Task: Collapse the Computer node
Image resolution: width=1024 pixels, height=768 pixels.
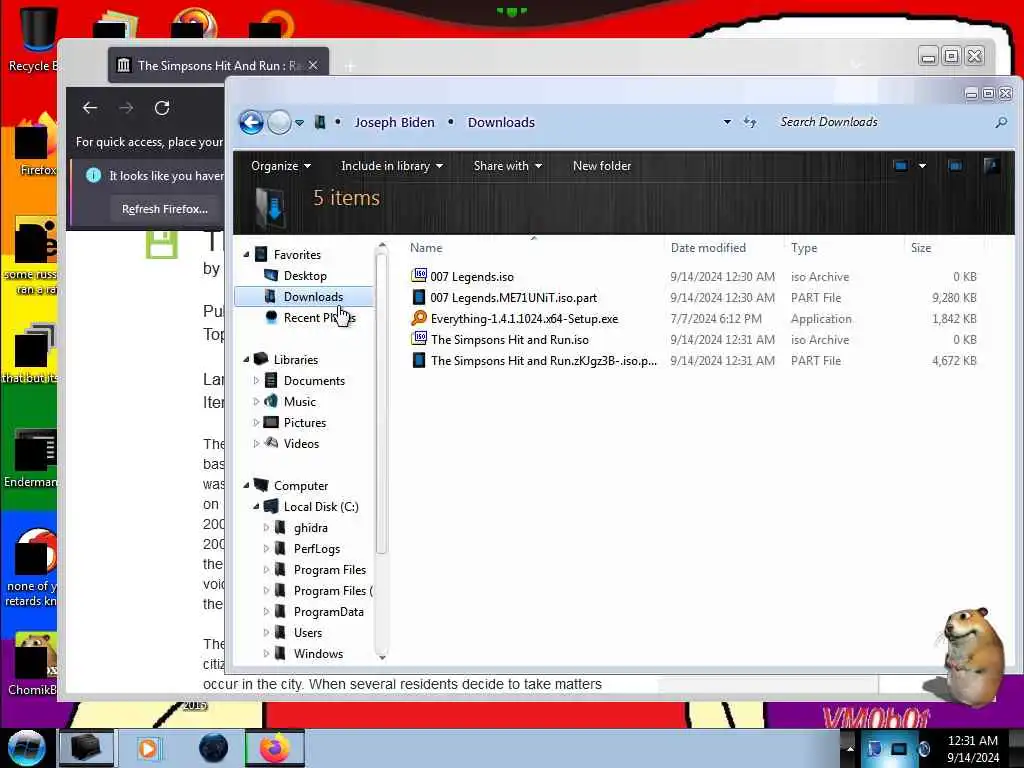Action: (246, 485)
